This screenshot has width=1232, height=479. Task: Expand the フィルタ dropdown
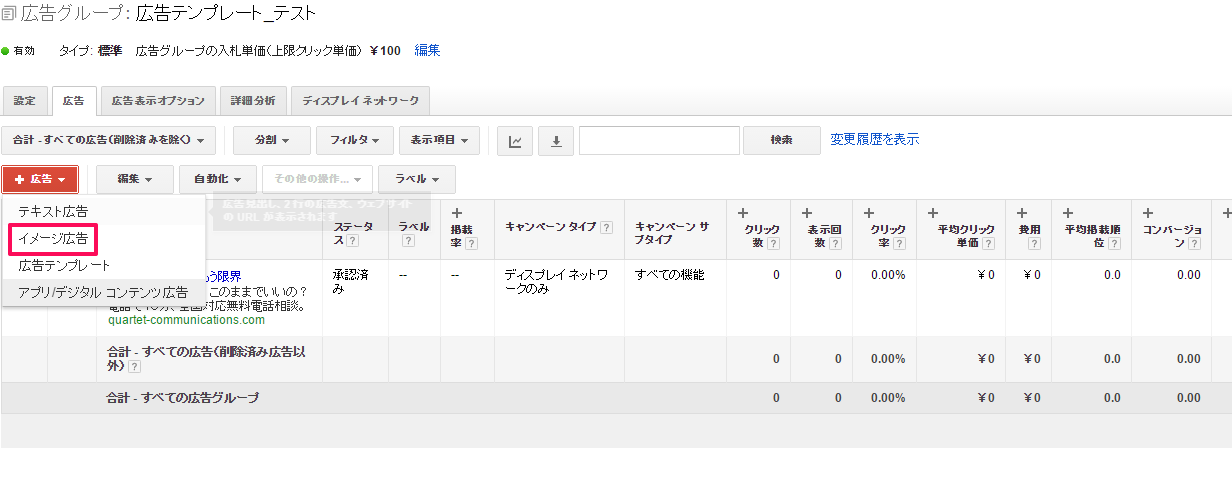coord(353,141)
